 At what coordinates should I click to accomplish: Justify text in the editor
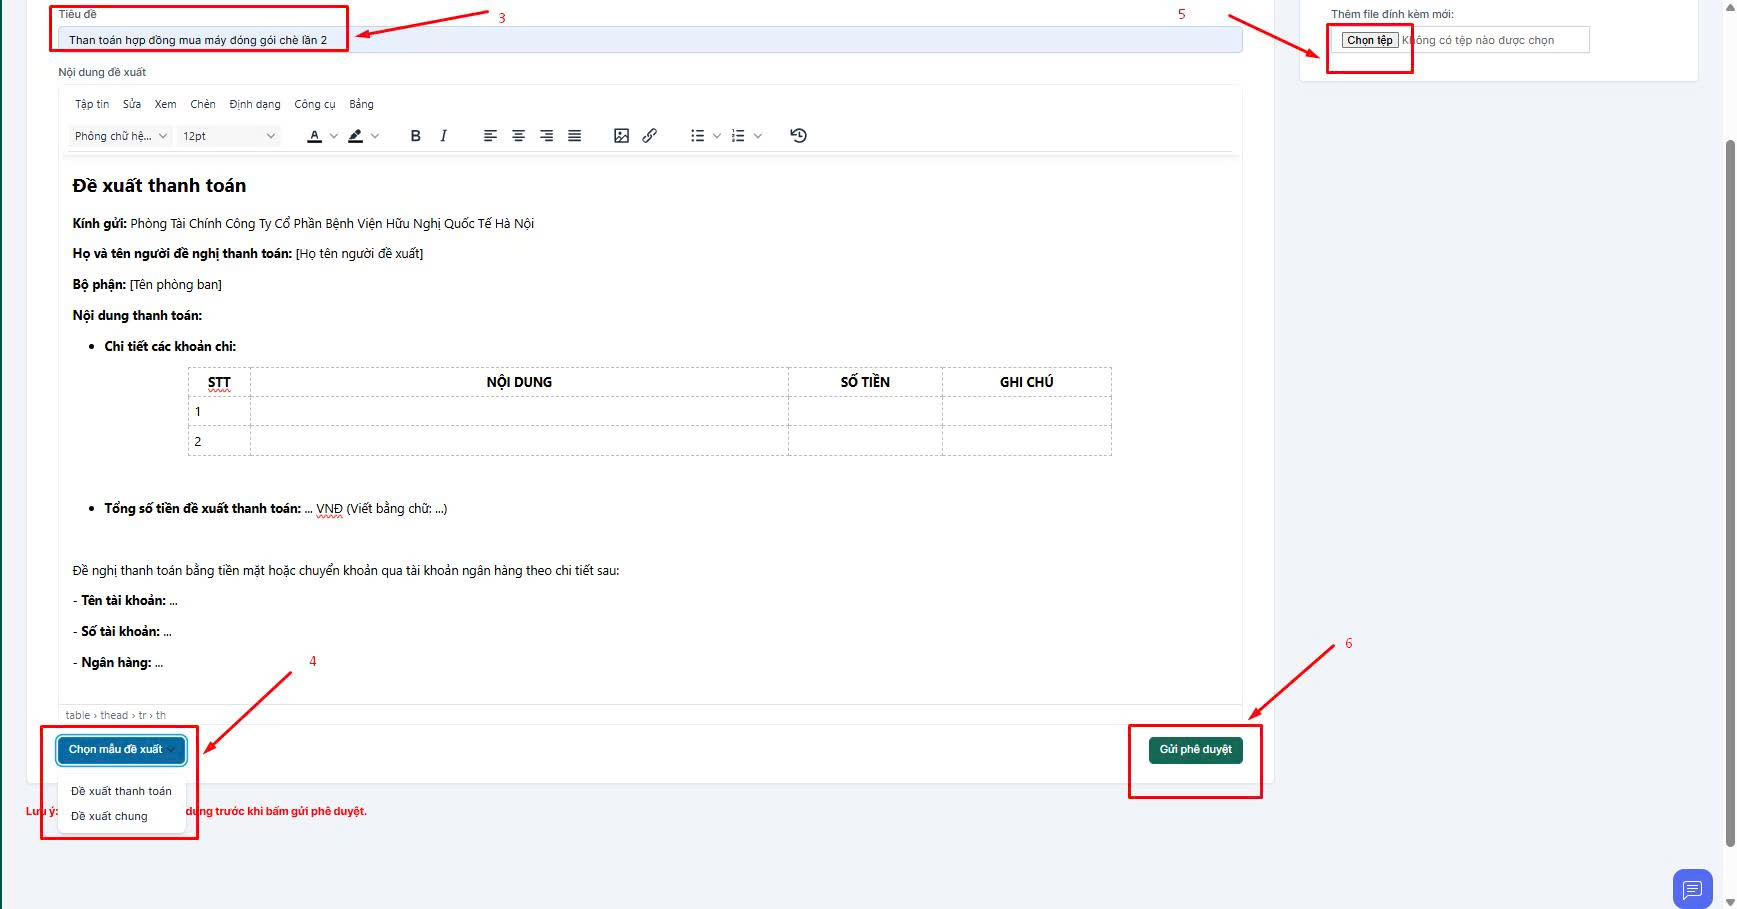[574, 136]
